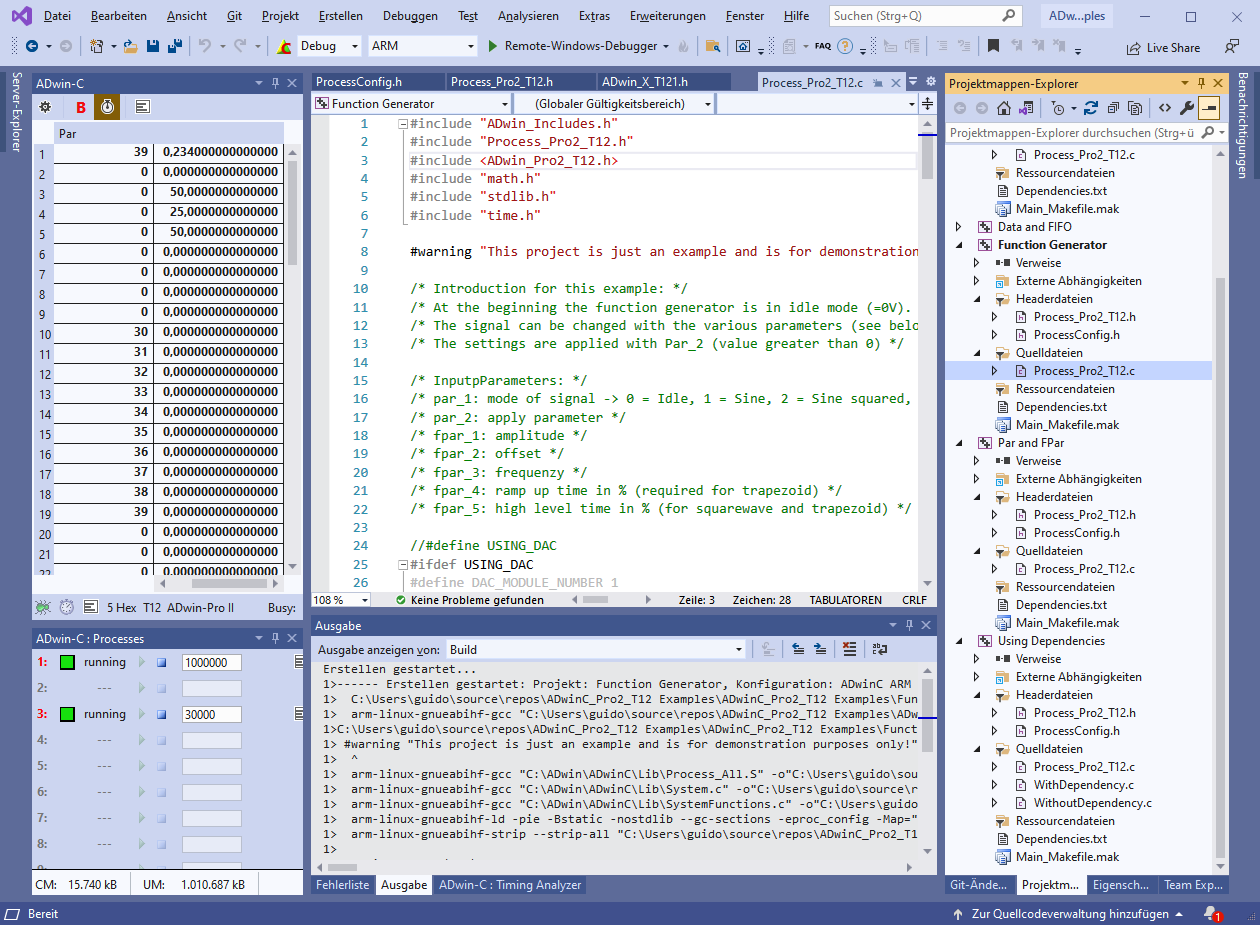Viewport: 1260px width, 925px height.
Task: Click the help question mark toolbar icon
Action: pyautogui.click(x=845, y=46)
